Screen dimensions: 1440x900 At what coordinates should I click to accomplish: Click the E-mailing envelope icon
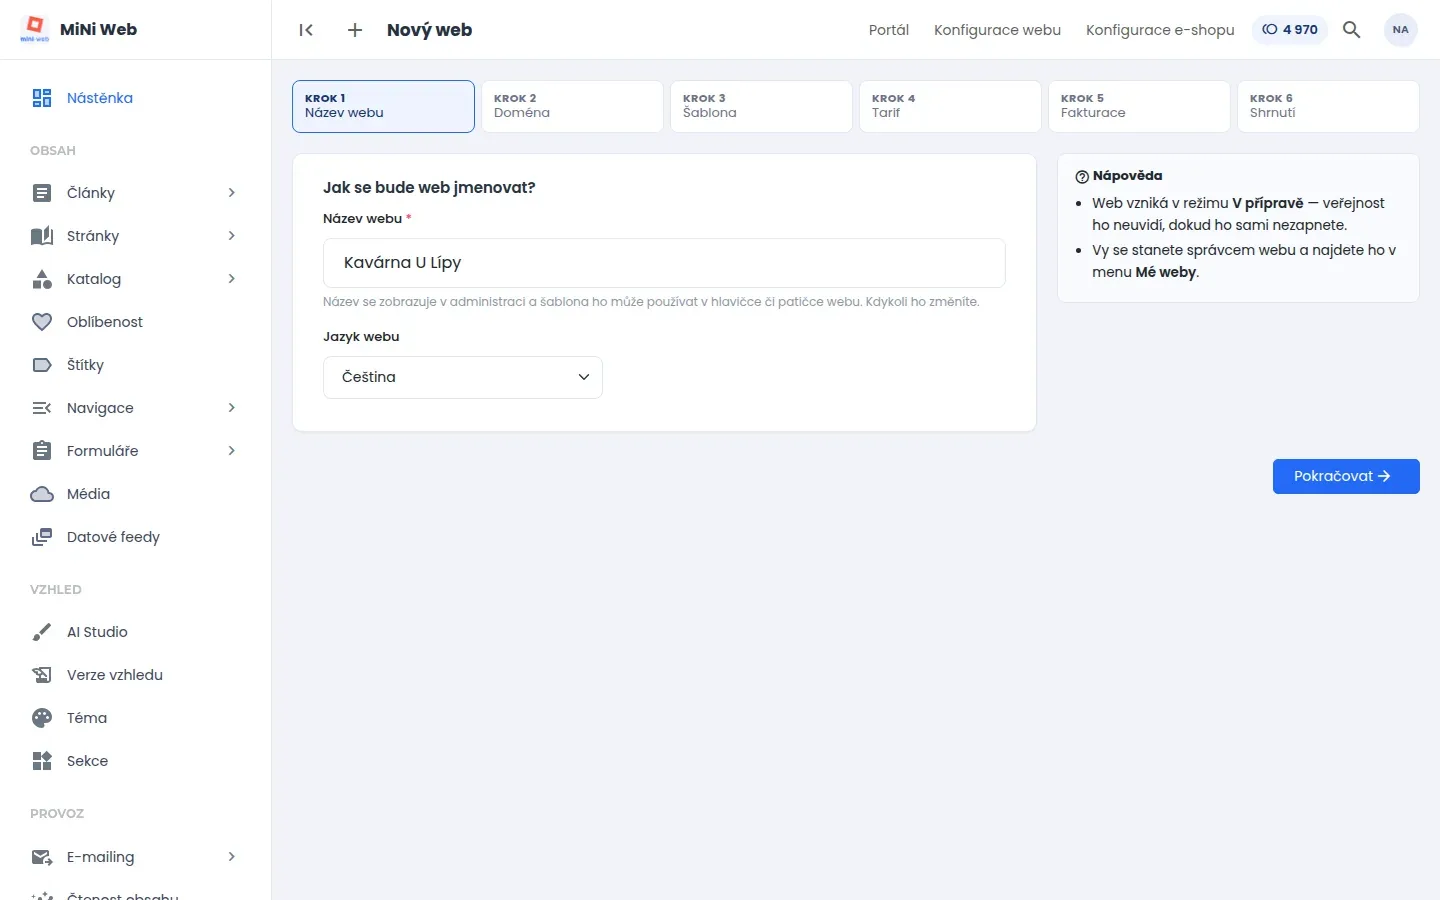coord(42,857)
